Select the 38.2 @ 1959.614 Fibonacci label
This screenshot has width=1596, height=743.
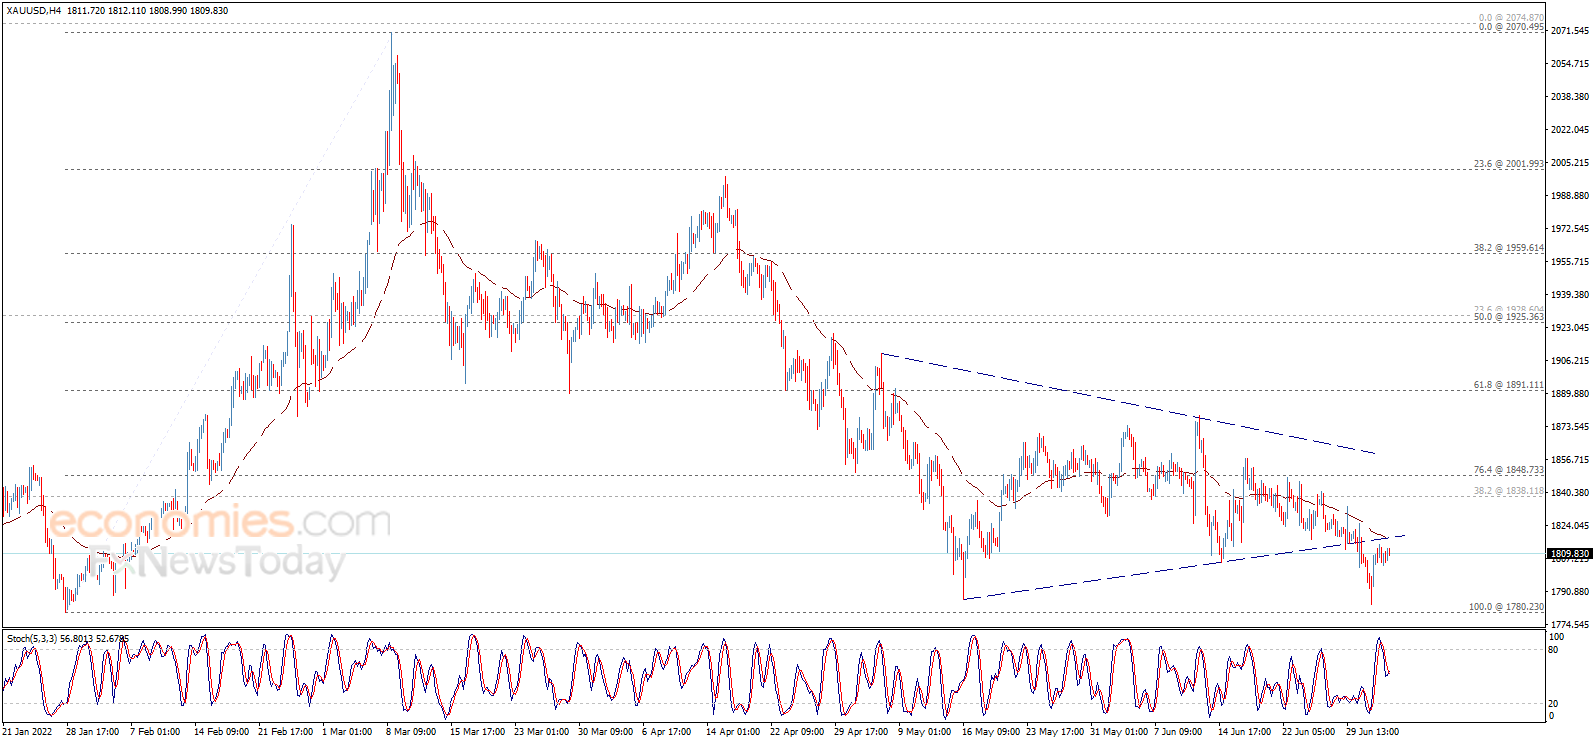(x=1508, y=247)
